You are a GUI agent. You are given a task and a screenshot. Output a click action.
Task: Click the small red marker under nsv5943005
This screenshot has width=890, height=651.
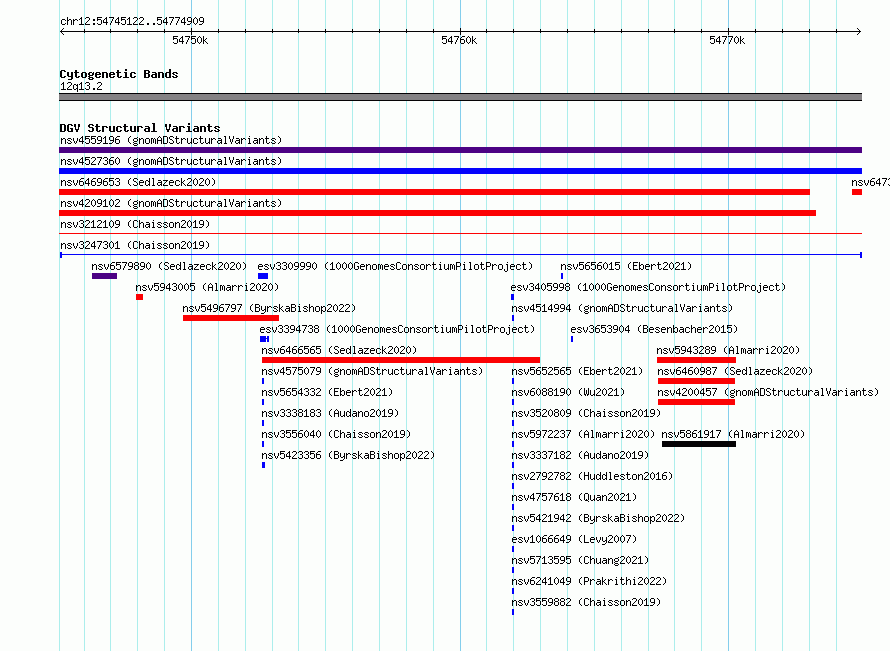click(x=140, y=297)
